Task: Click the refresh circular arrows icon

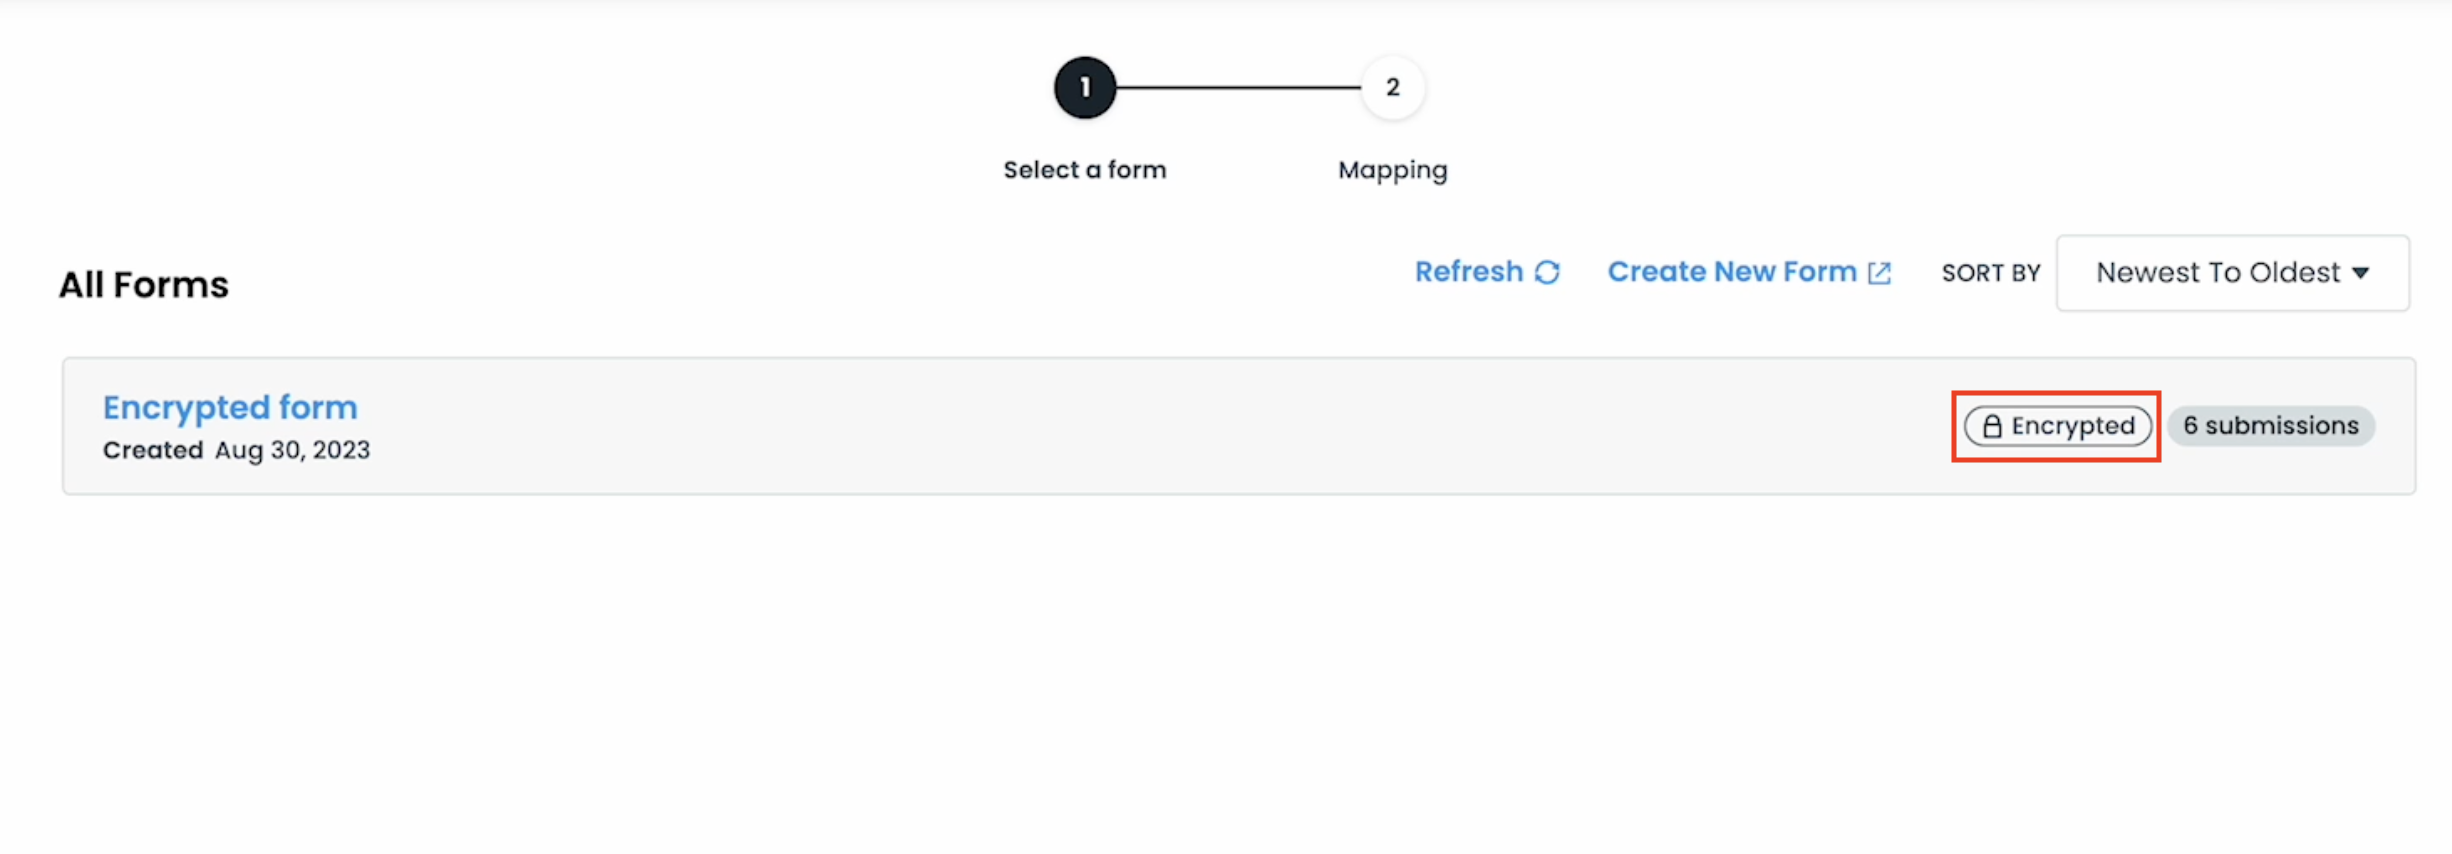Action: click(x=1547, y=272)
